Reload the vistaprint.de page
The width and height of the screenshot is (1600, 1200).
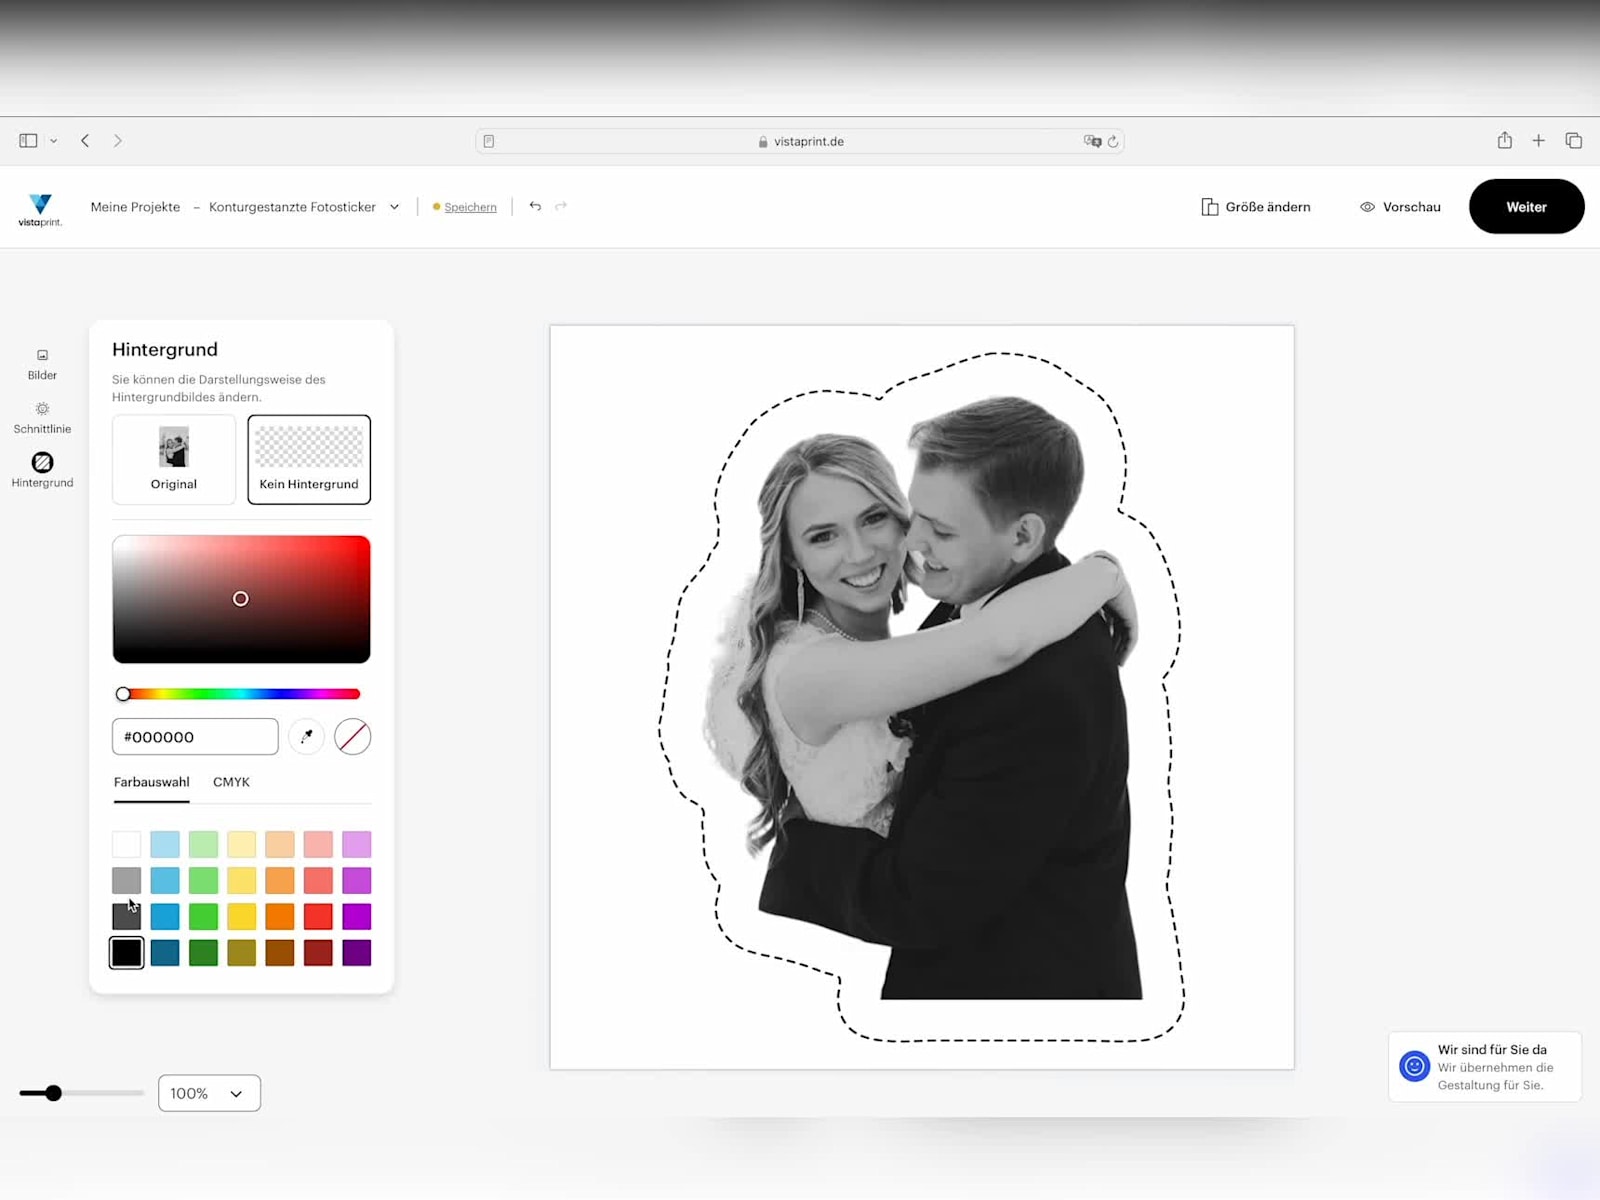point(1113,141)
